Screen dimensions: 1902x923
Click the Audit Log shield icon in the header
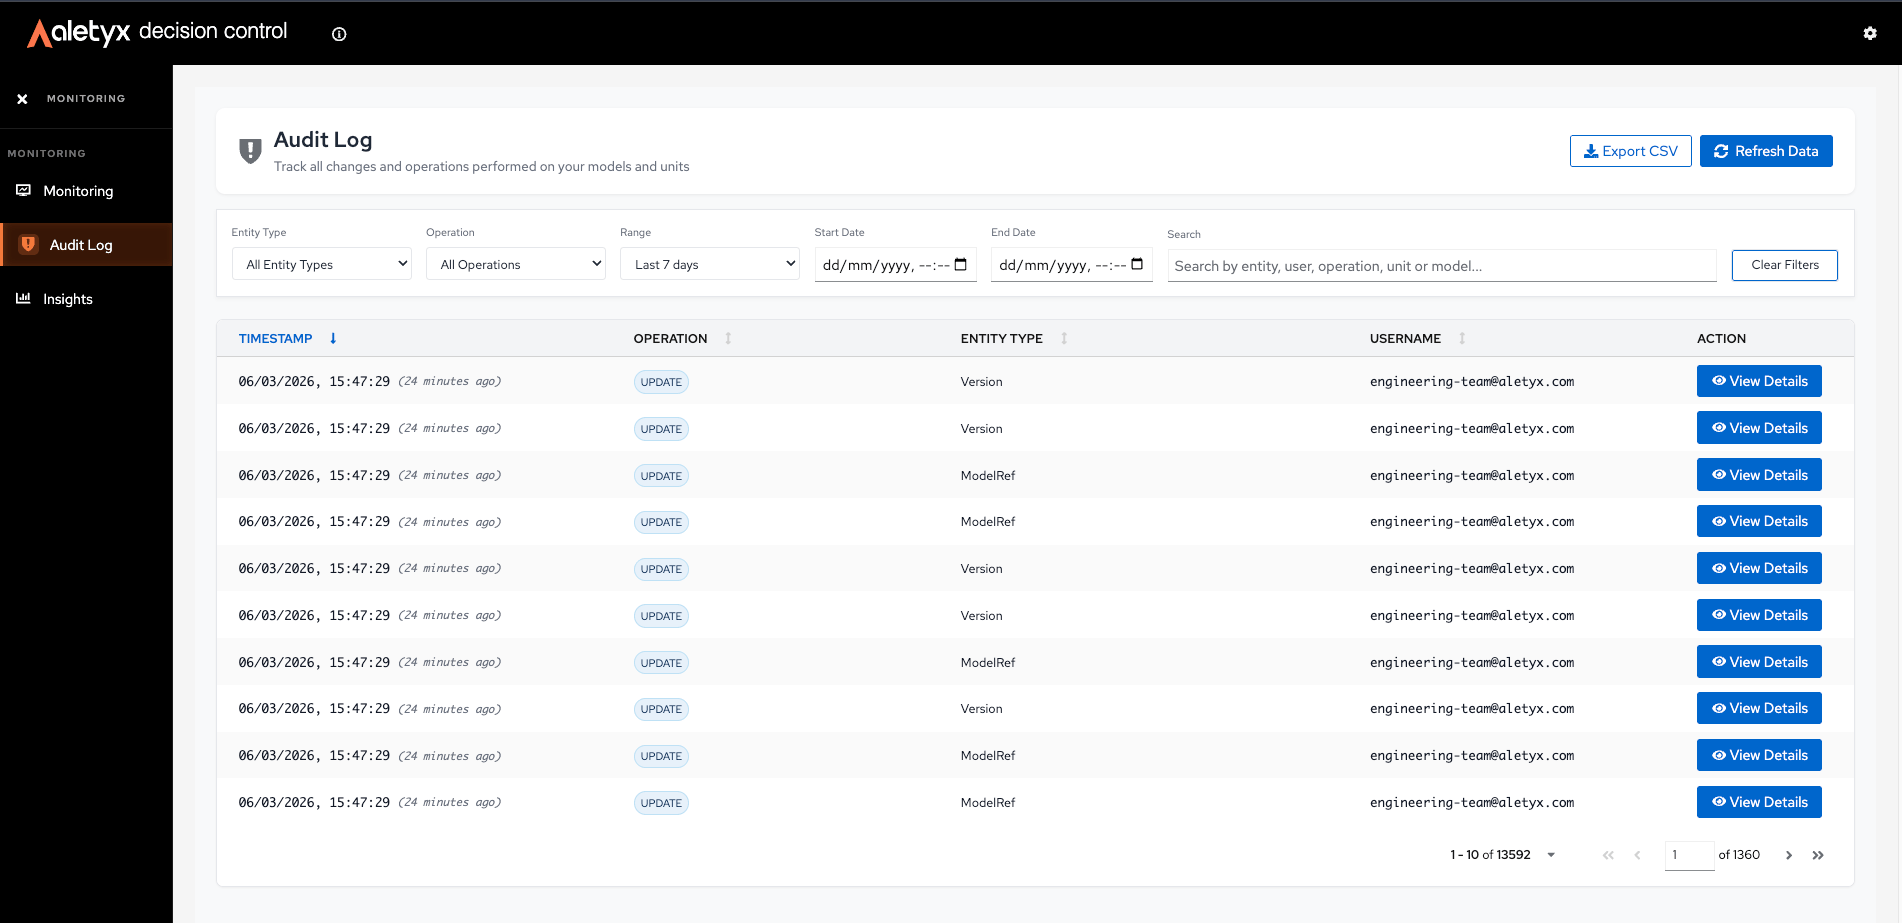coord(250,151)
